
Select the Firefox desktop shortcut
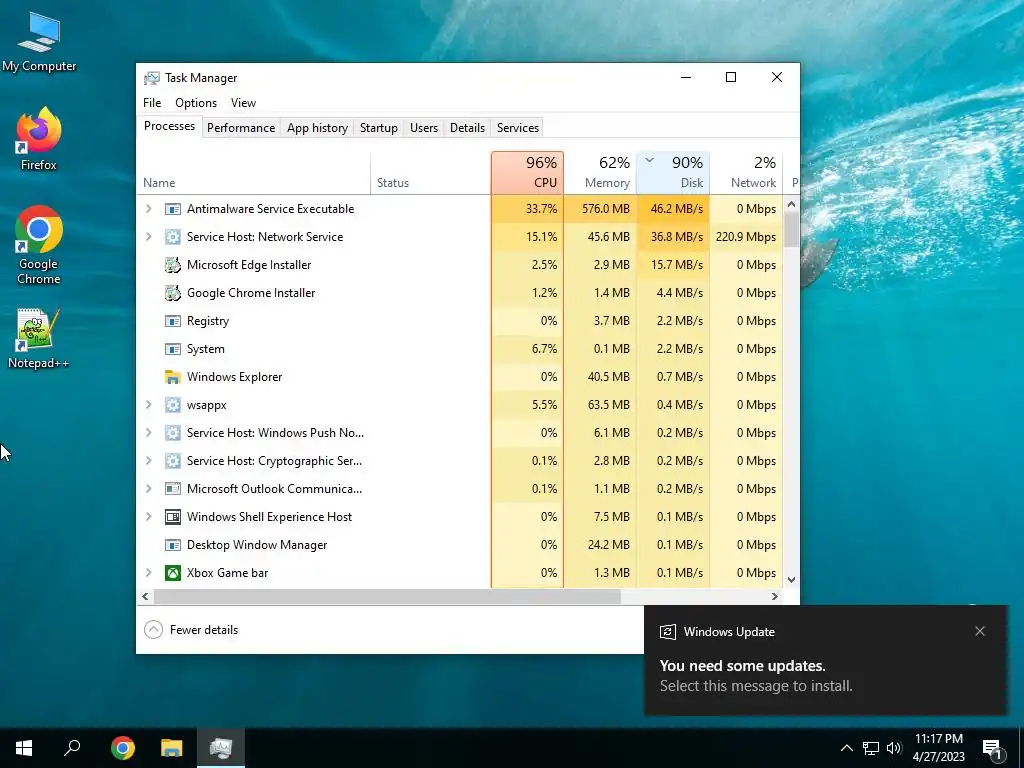(x=39, y=138)
